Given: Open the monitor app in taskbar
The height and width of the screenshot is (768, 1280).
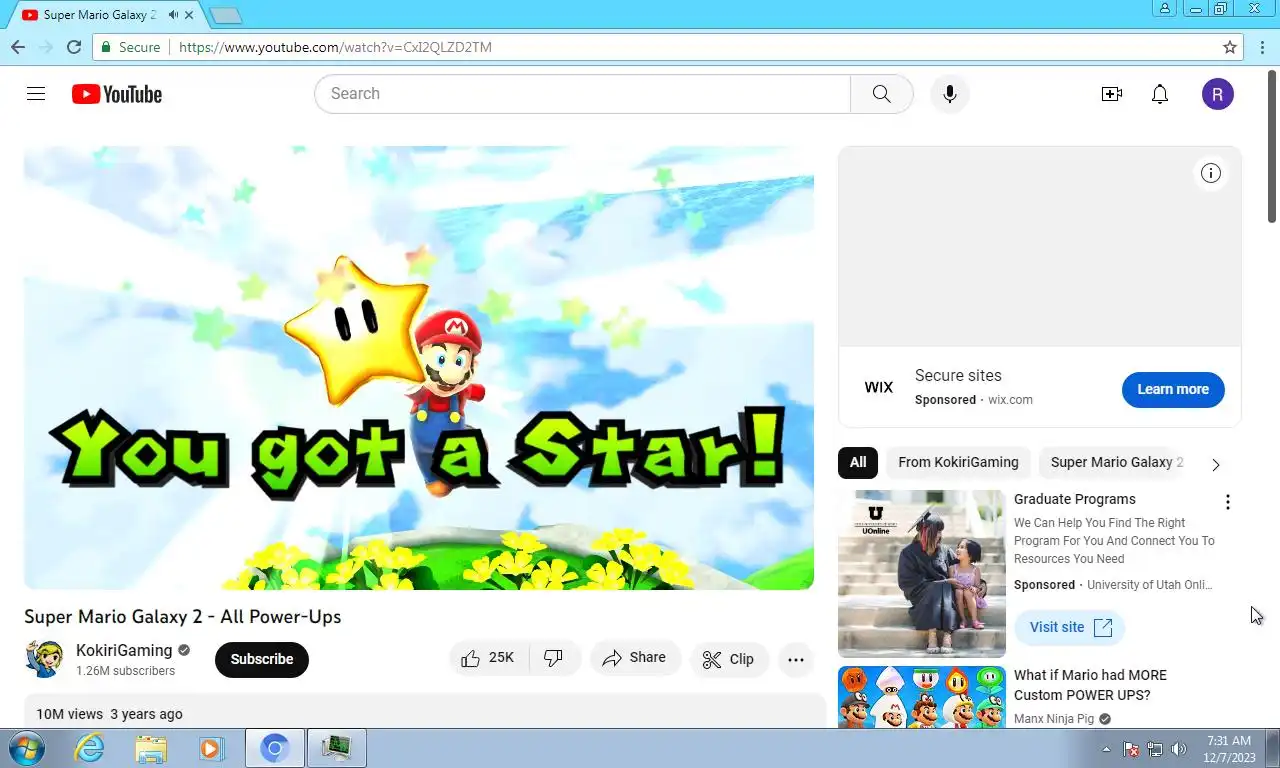Looking at the screenshot, I should [337, 748].
